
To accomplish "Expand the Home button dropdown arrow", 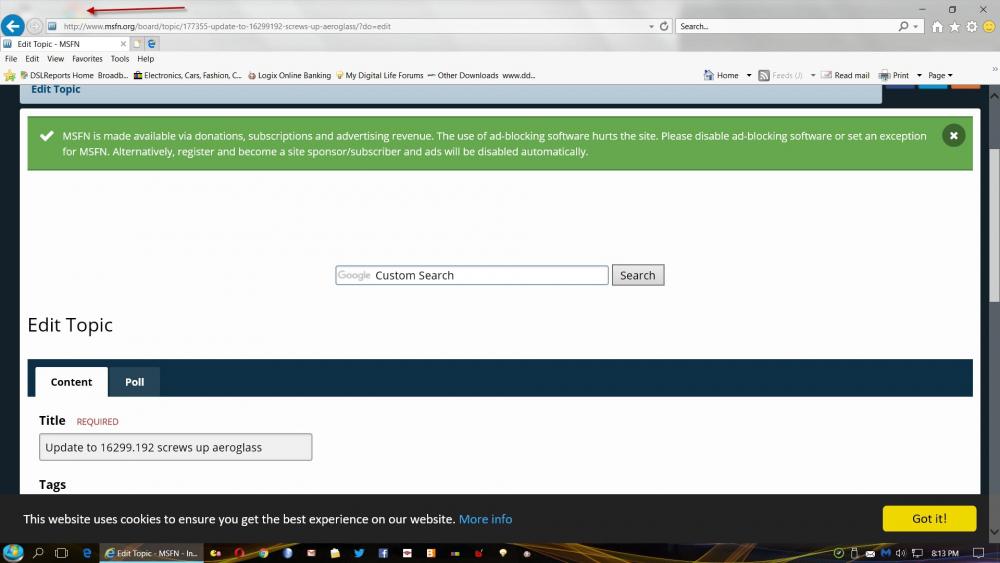I will click(x=749, y=75).
